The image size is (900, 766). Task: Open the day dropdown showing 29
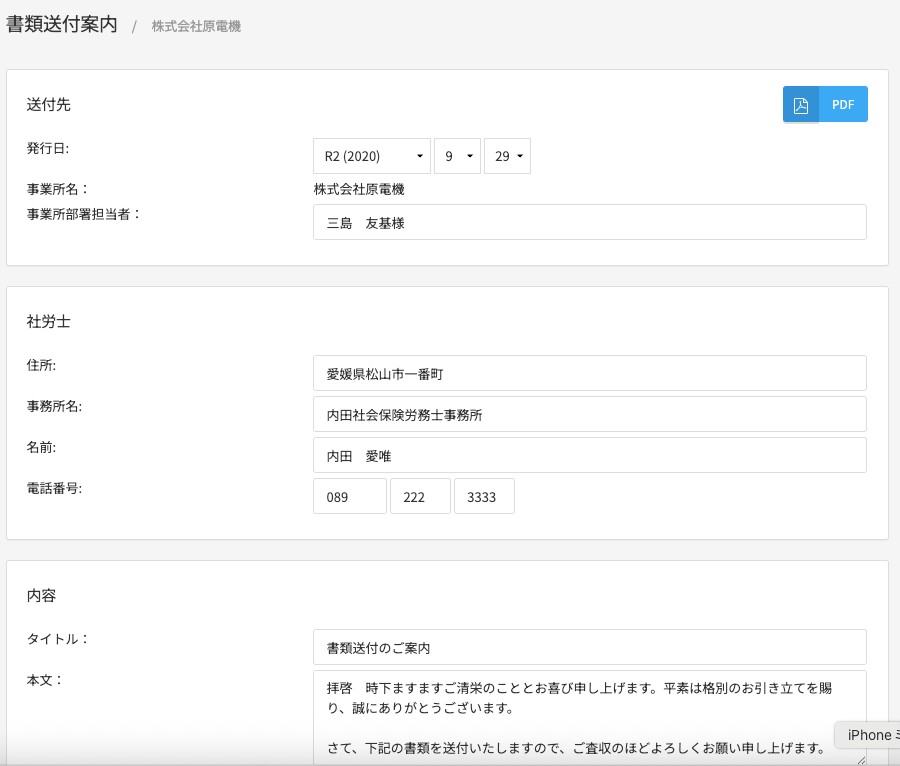pos(507,156)
